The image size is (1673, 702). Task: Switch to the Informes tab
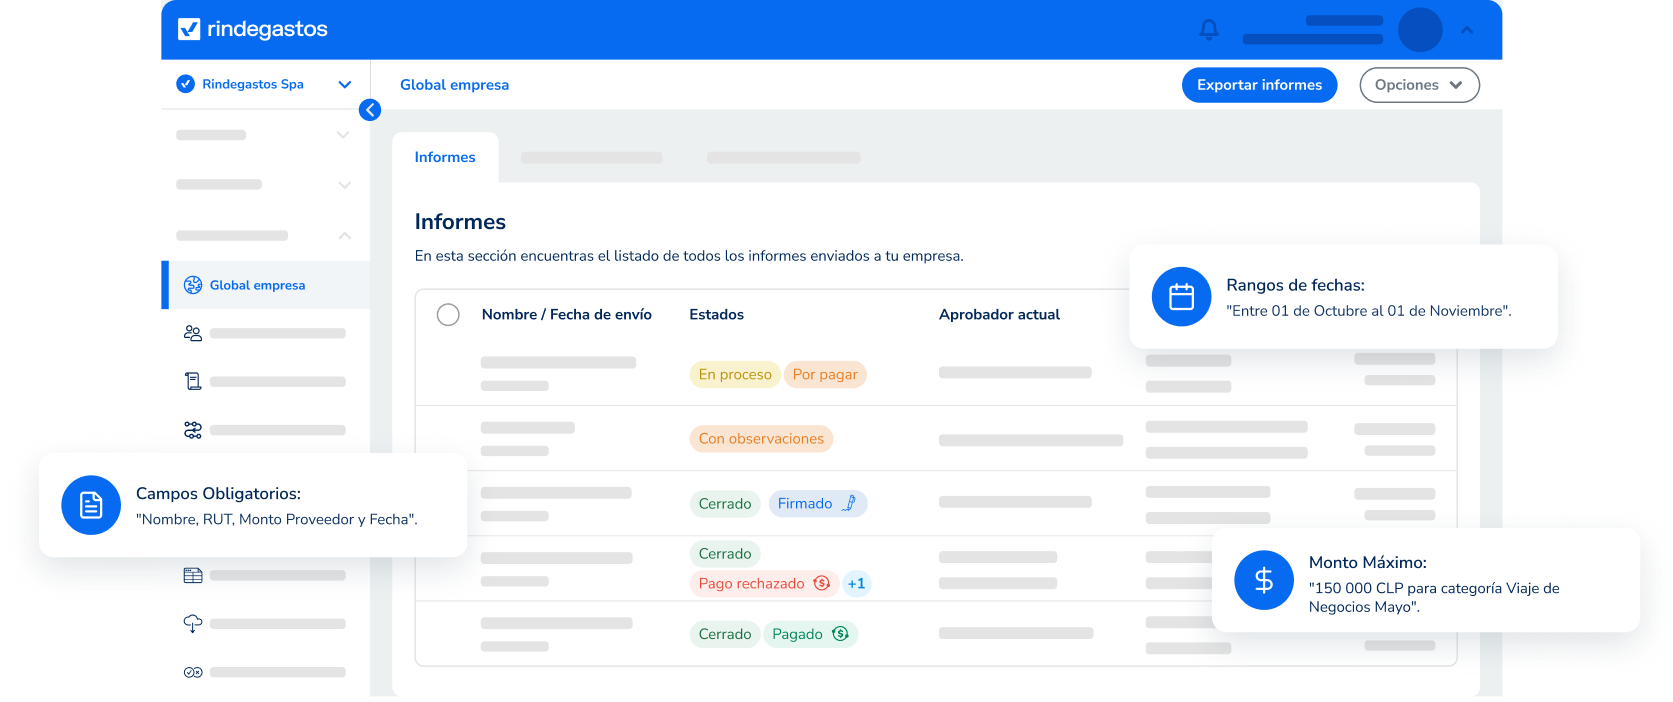point(445,157)
